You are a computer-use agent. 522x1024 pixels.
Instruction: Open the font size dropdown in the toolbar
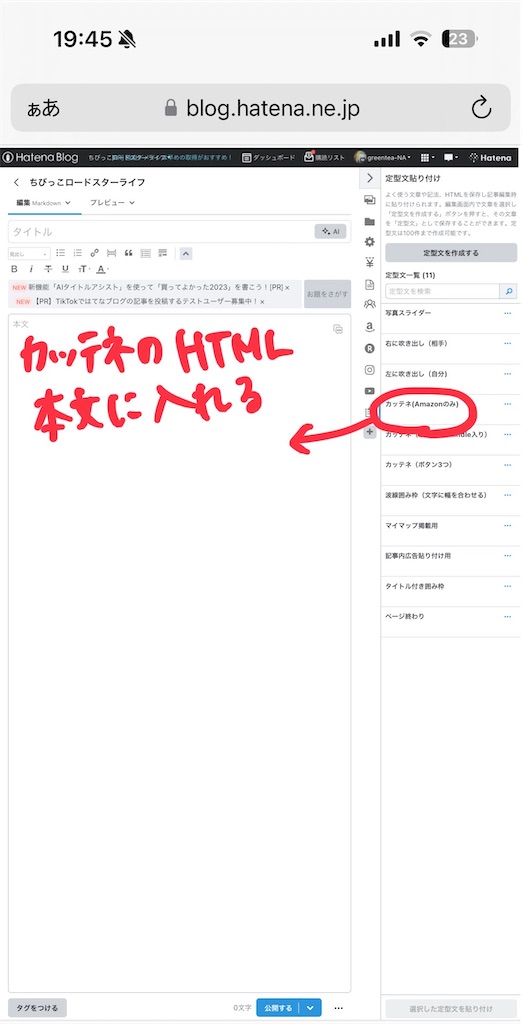(x=84, y=269)
